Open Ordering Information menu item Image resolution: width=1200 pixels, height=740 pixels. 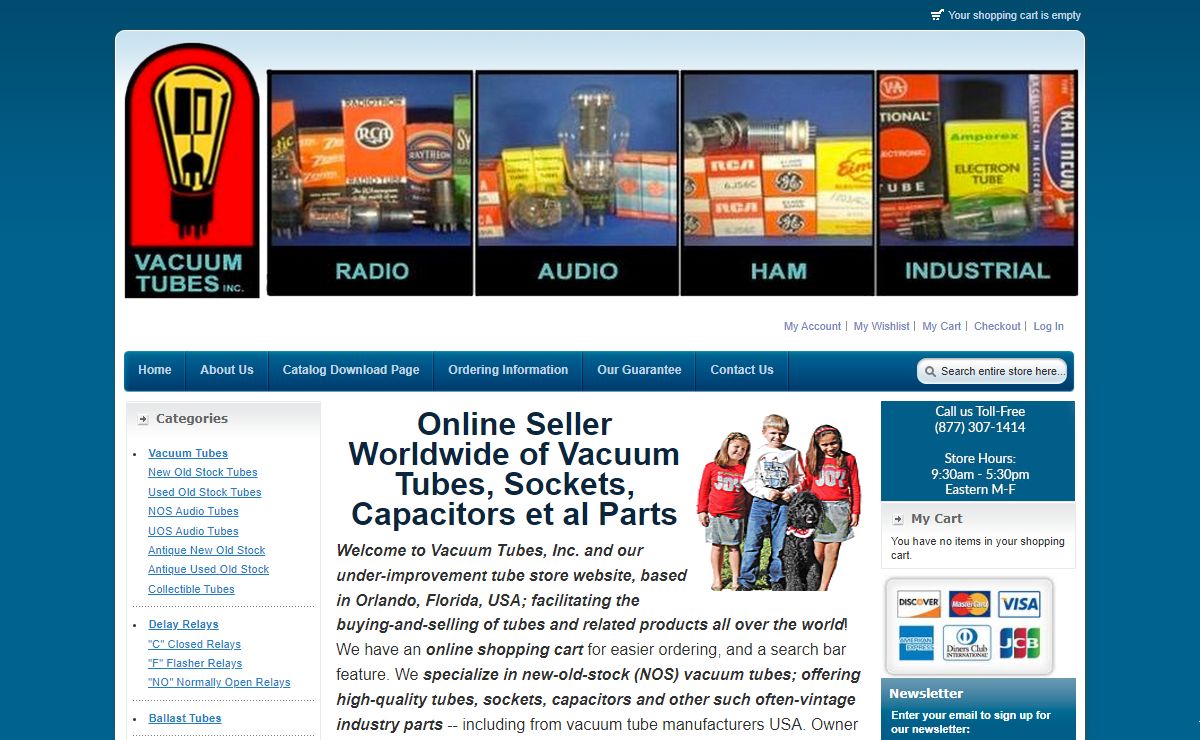(x=508, y=370)
